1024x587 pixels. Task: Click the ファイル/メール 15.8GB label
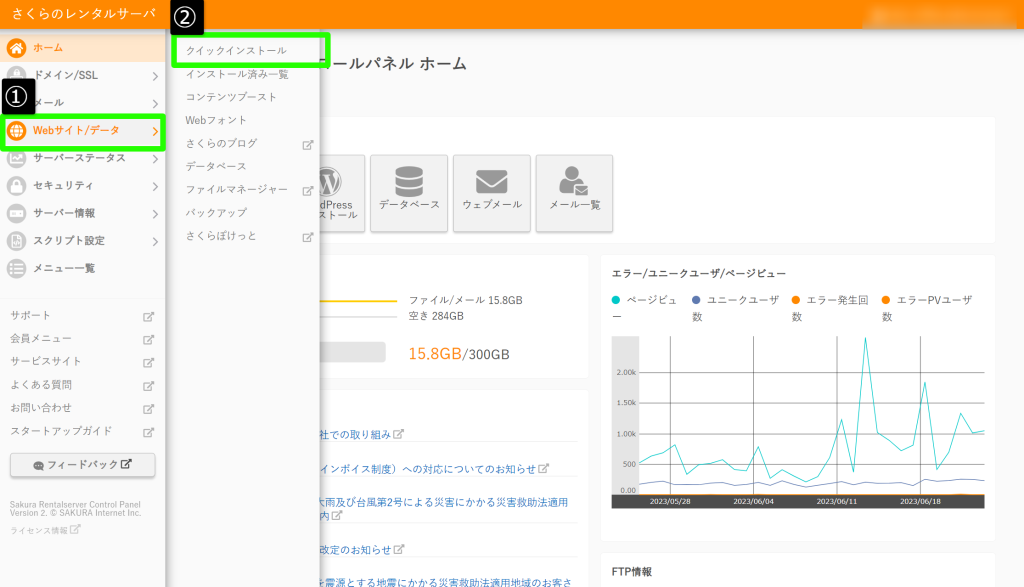tap(466, 300)
